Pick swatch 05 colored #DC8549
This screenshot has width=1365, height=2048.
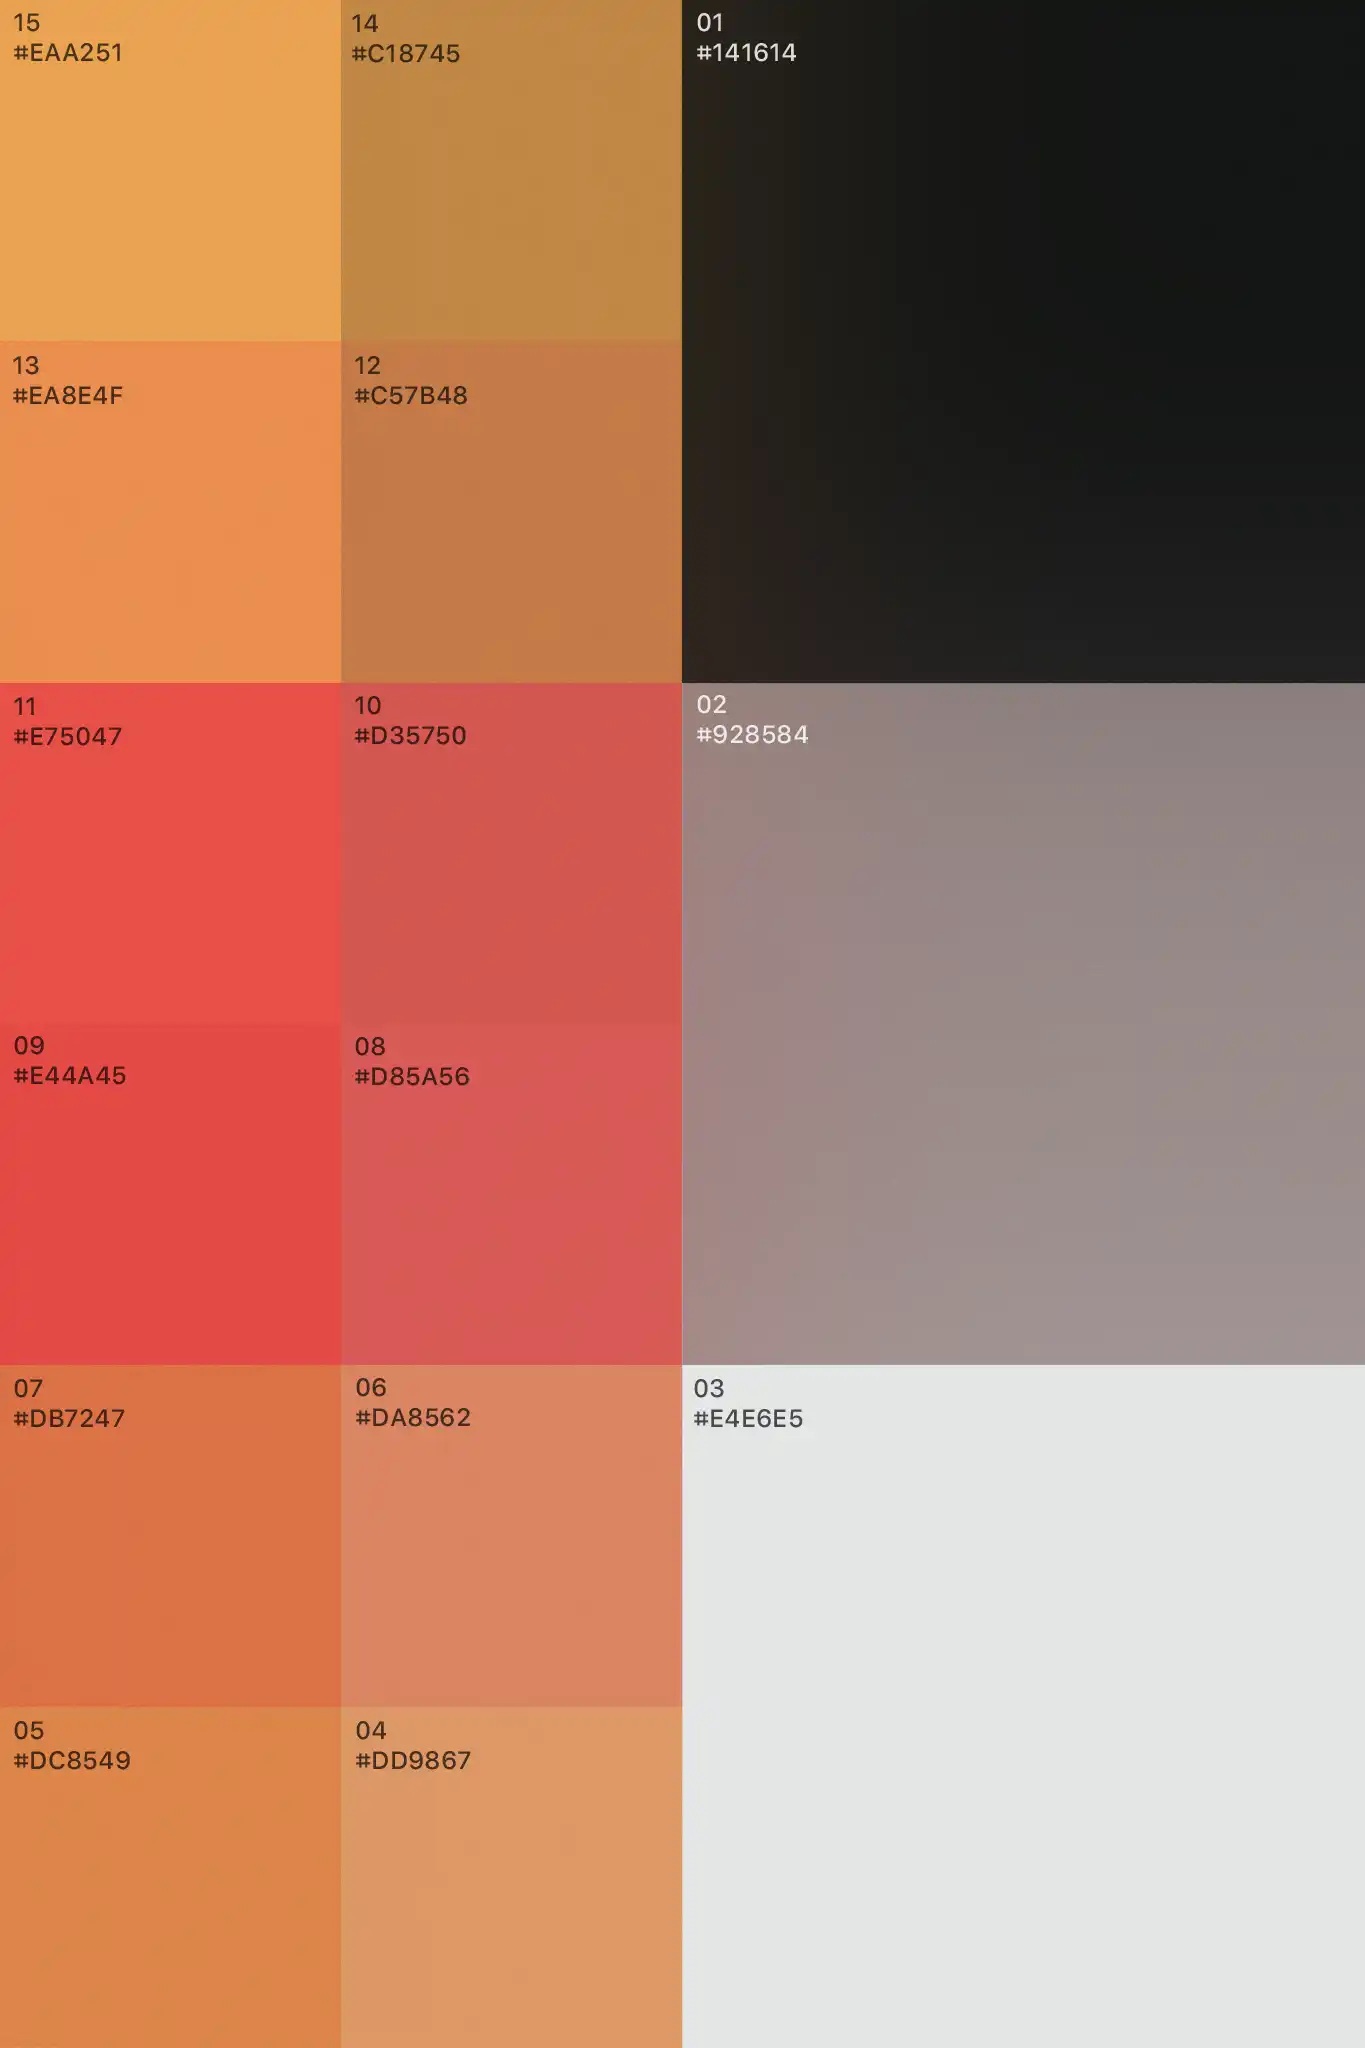click(170, 1877)
